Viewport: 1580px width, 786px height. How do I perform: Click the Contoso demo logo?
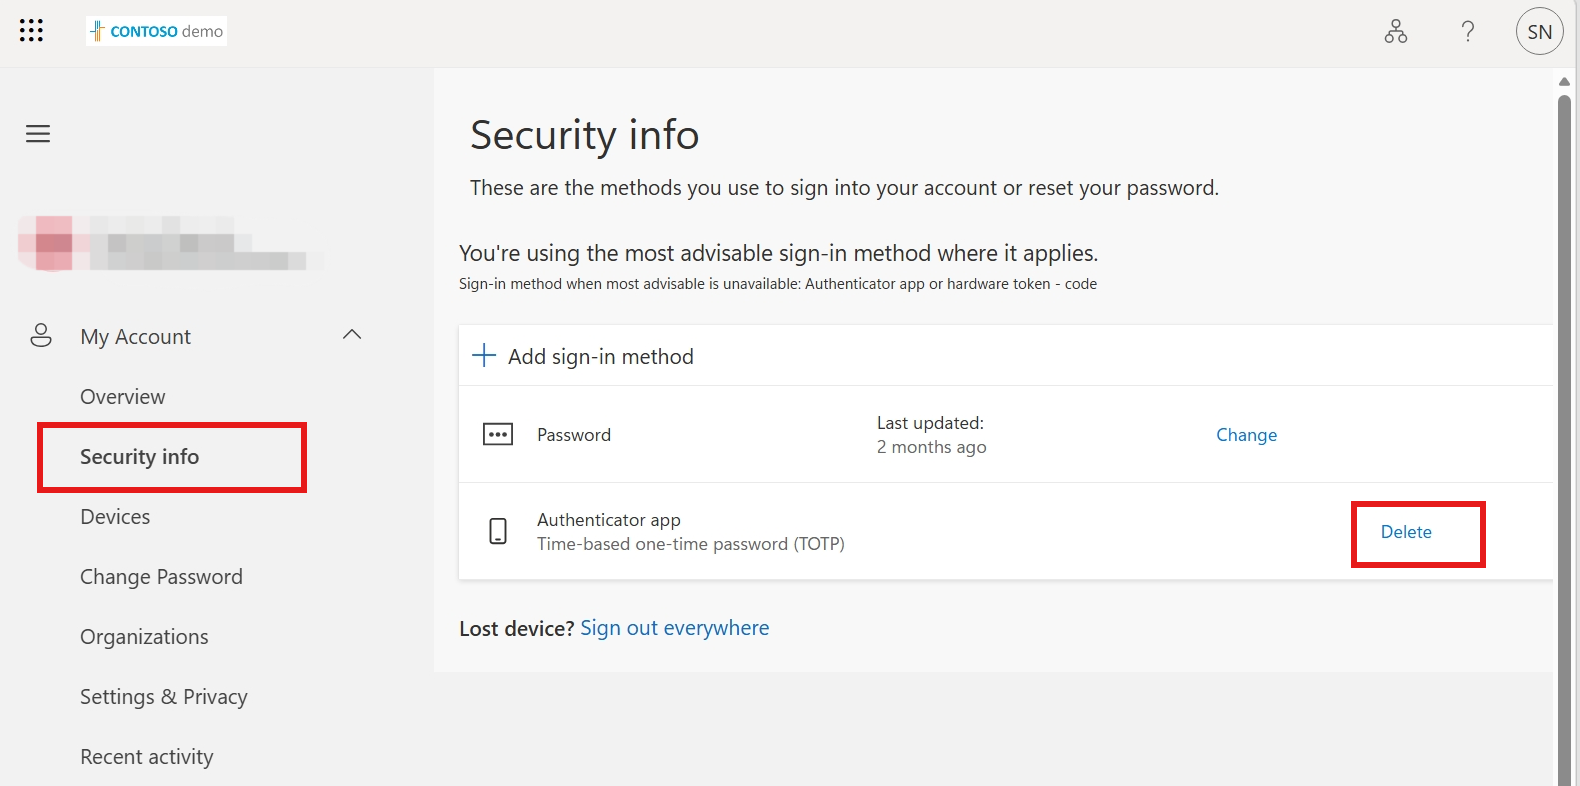(157, 31)
